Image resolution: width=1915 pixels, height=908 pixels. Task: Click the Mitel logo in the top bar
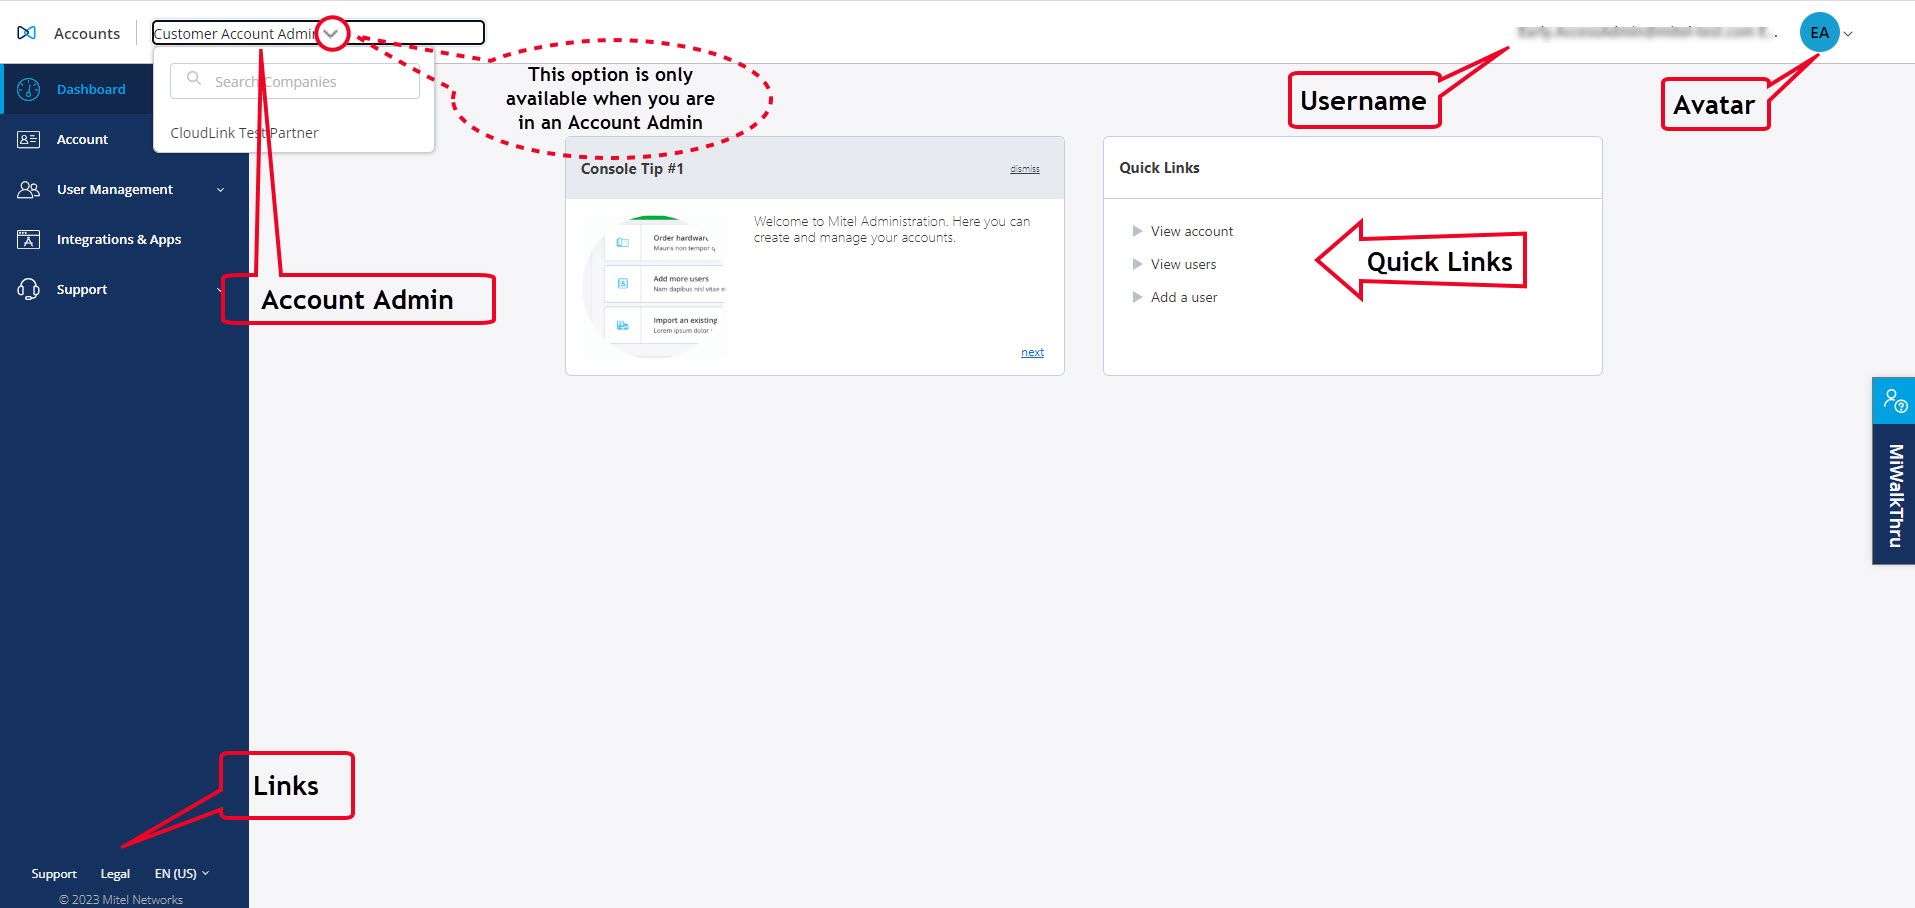pos(26,31)
